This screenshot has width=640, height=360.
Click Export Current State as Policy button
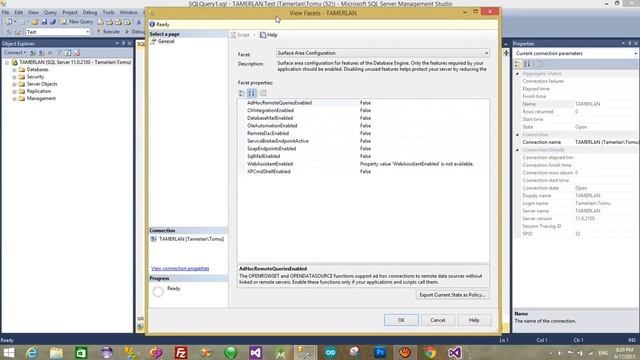click(x=452, y=295)
